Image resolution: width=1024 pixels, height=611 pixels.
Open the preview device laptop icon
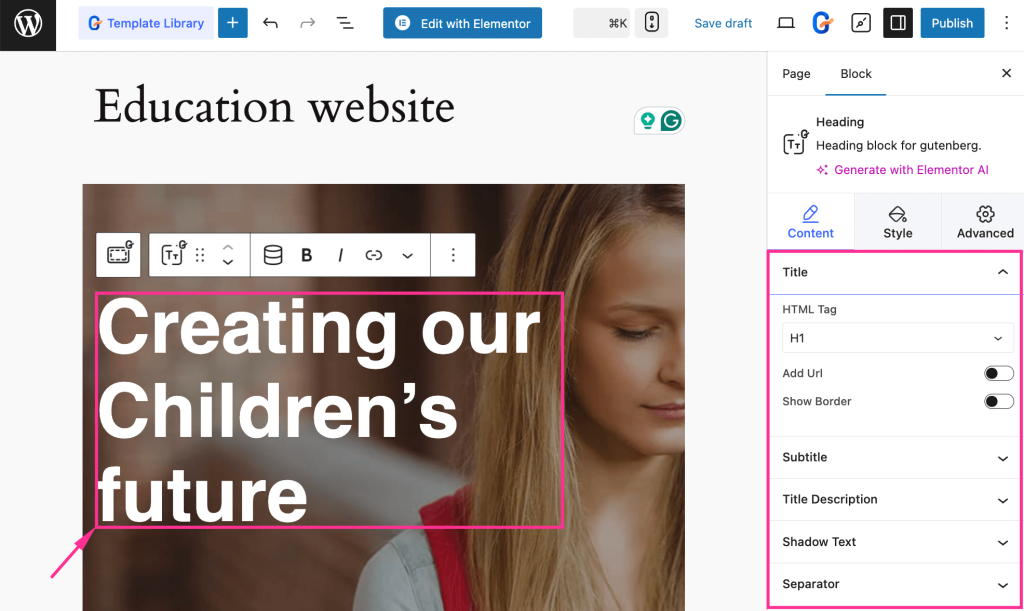(786, 22)
